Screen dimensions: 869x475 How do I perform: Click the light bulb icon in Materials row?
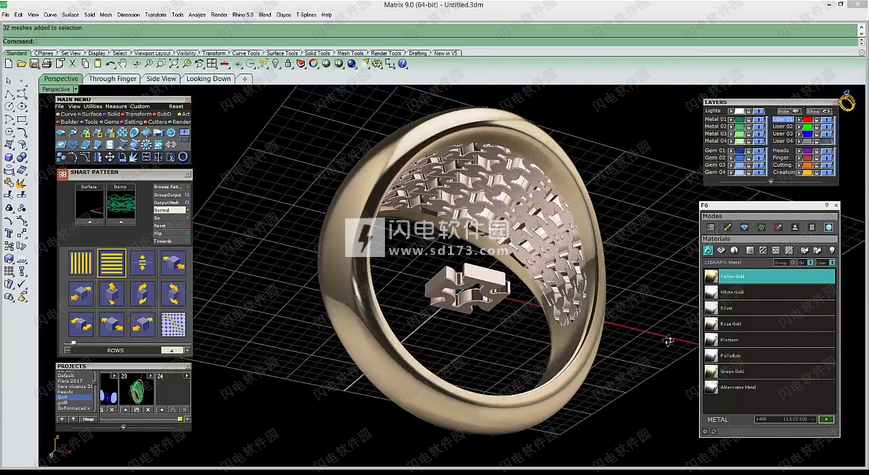click(832, 251)
